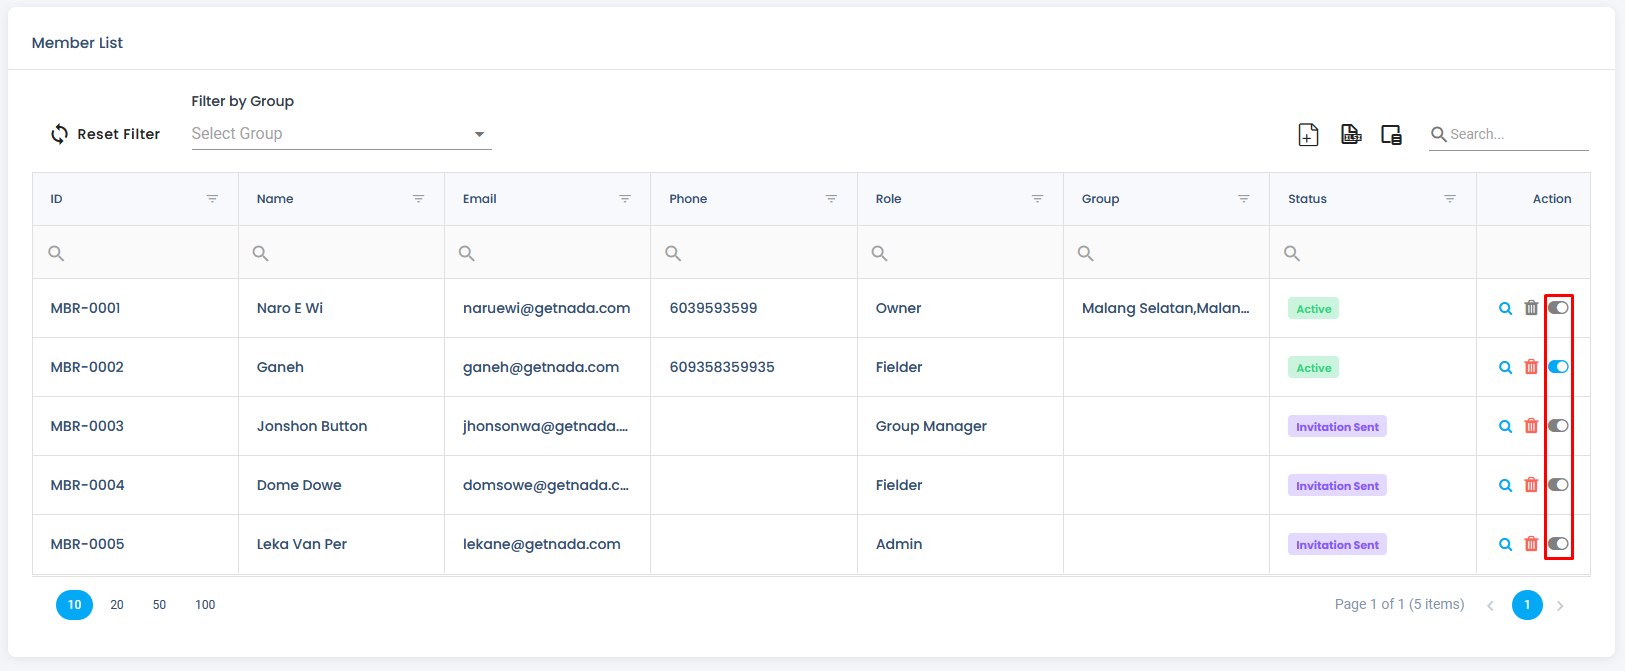
Task: Open the Email column header filter
Action: point(625,199)
